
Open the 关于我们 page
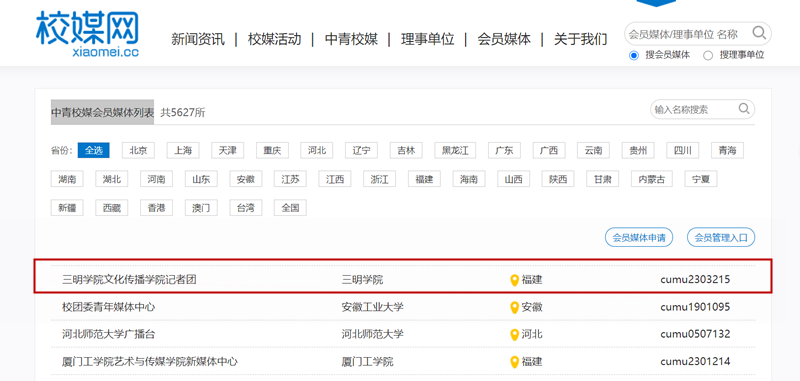point(581,39)
